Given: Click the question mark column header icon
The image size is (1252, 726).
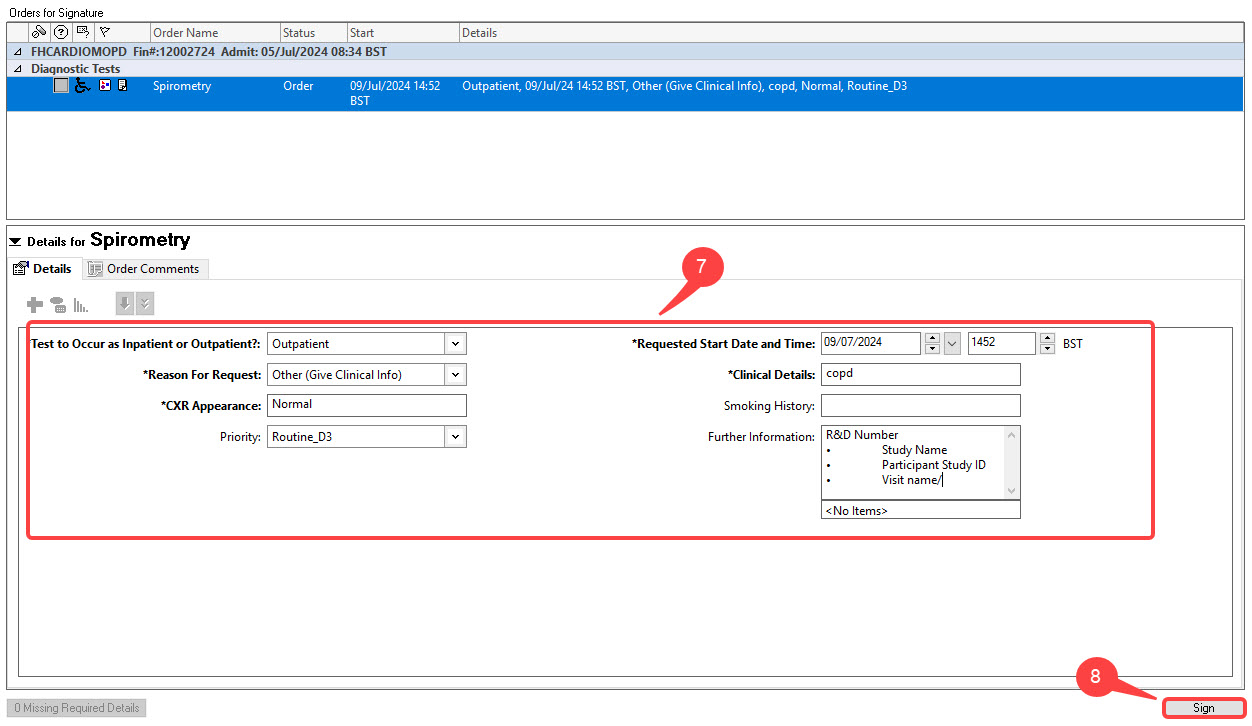Looking at the screenshot, I should [61, 32].
